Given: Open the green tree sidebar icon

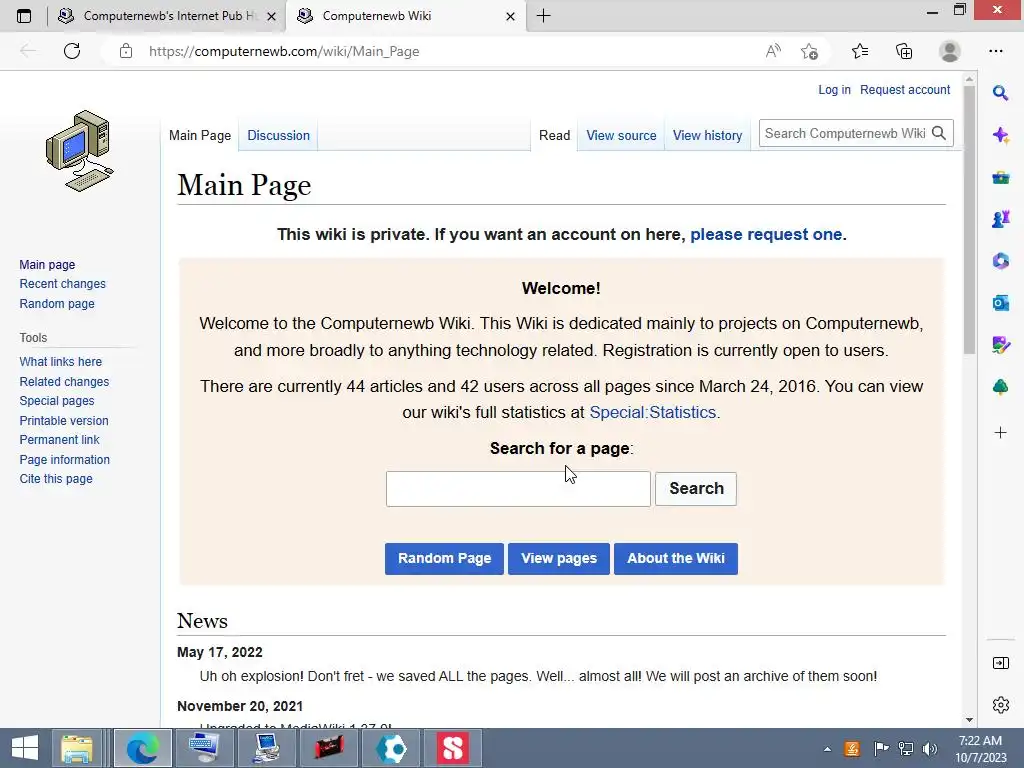Looking at the screenshot, I should [1000, 387].
